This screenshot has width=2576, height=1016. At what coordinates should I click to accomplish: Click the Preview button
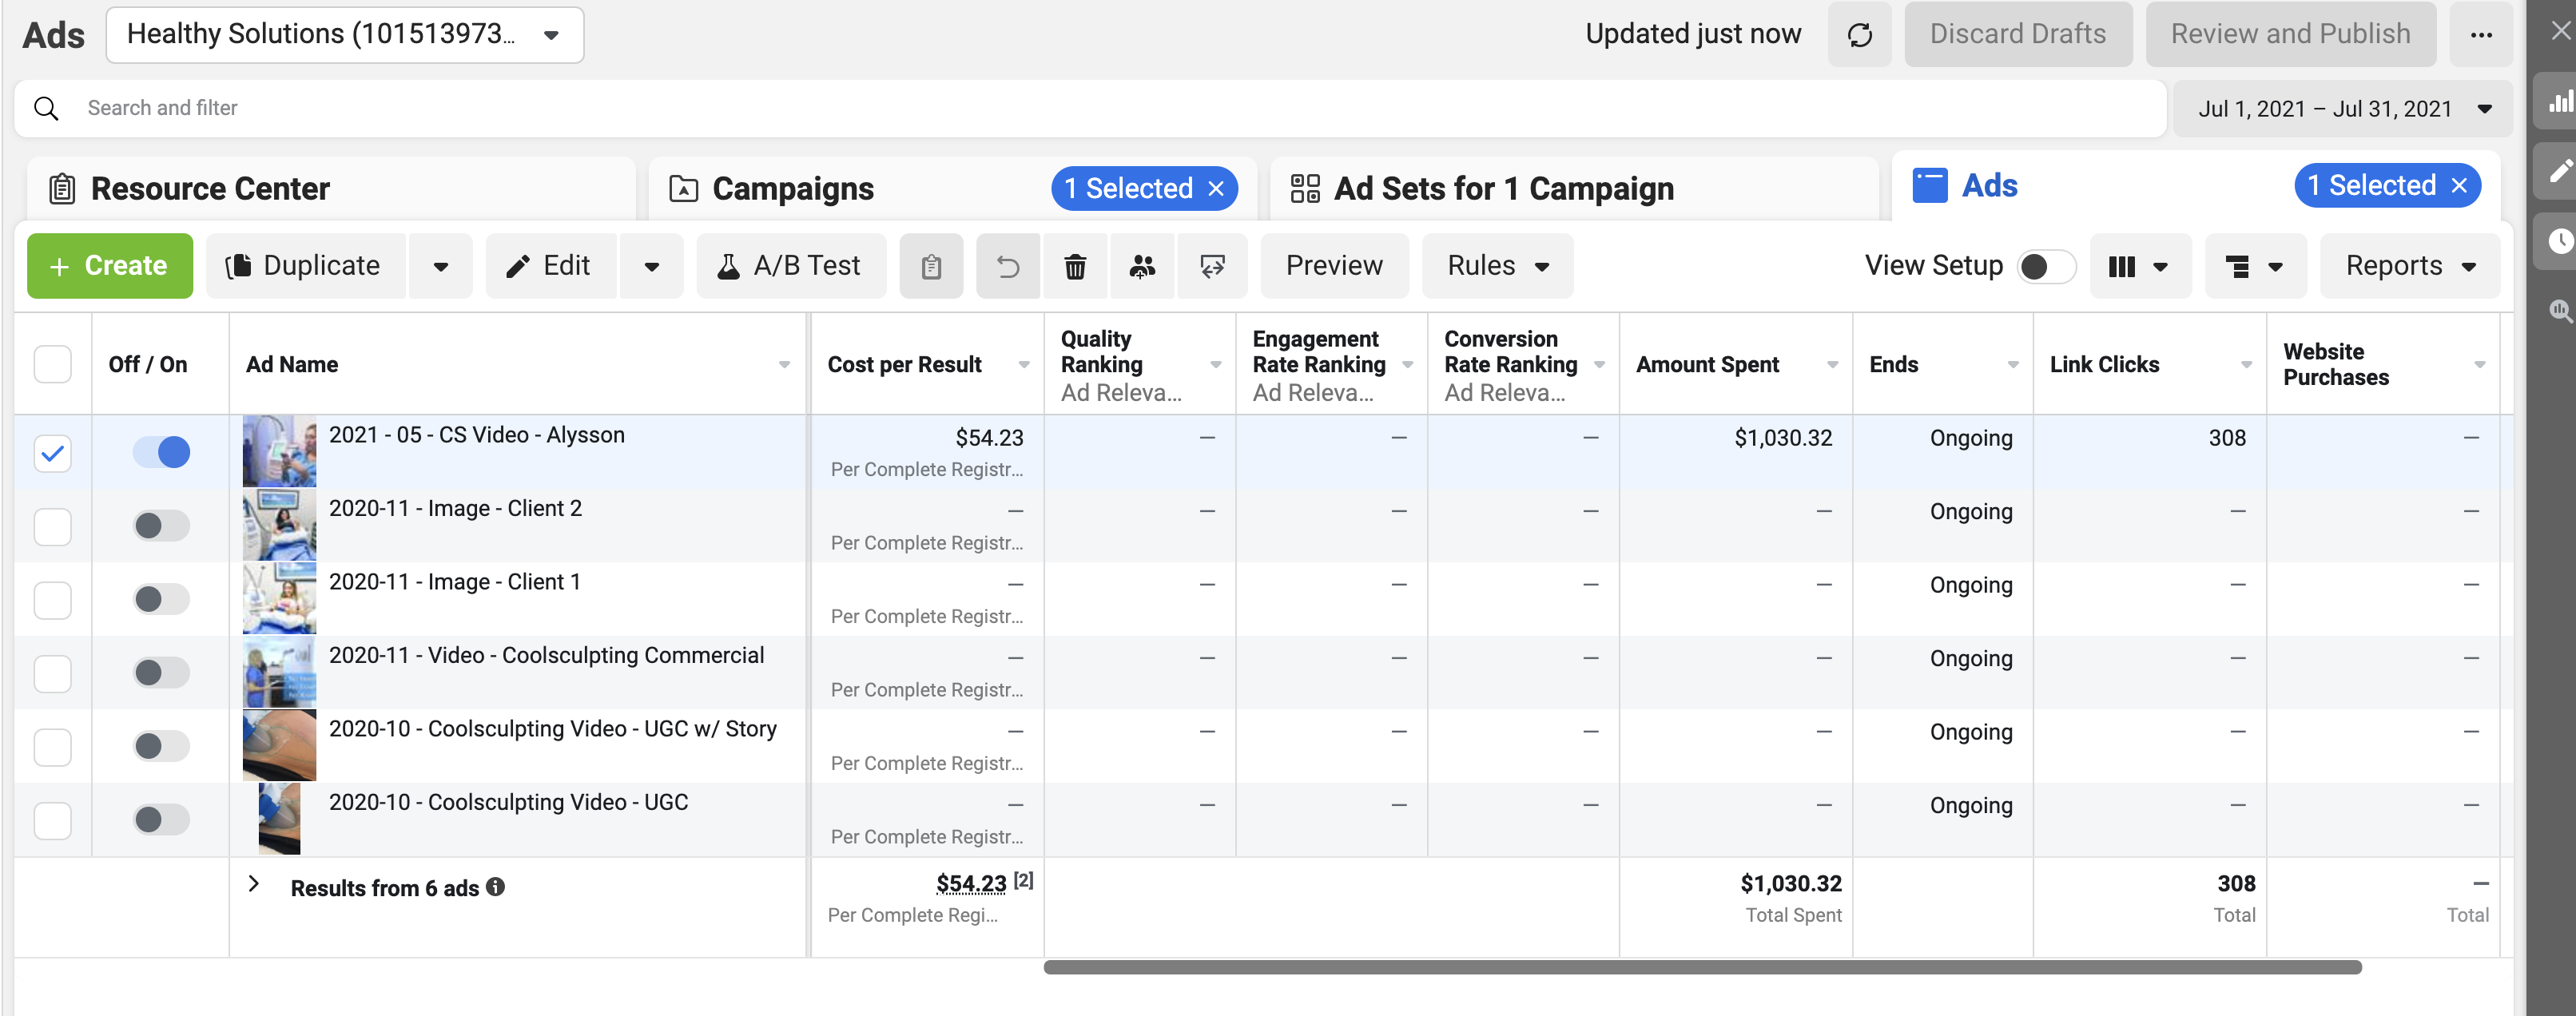(1334, 266)
